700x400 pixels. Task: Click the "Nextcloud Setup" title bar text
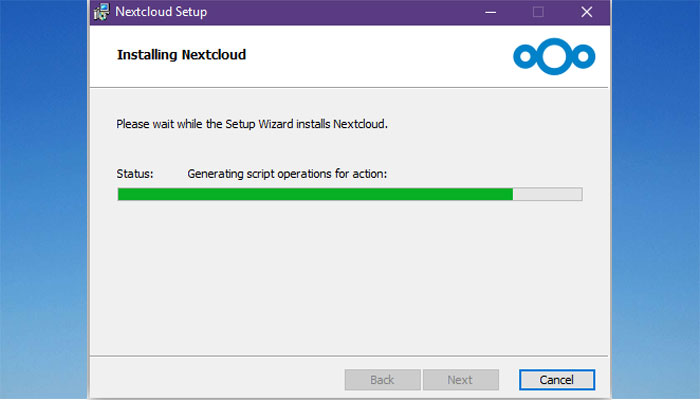[x=161, y=12]
